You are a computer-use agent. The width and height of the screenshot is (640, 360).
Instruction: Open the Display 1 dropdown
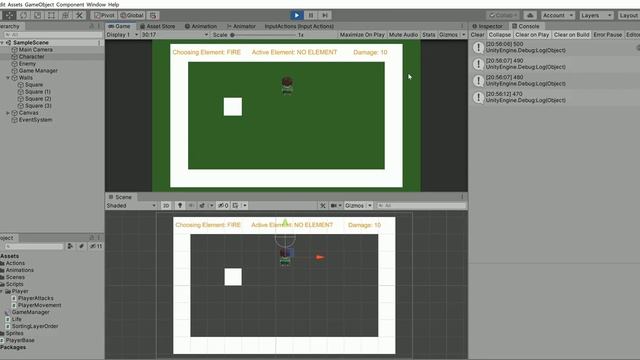click(122, 35)
